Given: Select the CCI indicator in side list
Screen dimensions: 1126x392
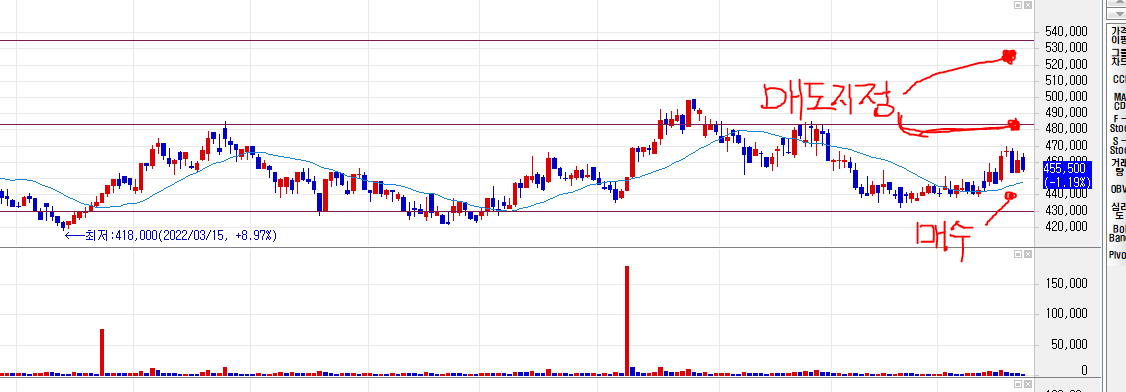Looking at the screenshot, I should point(1119,80).
